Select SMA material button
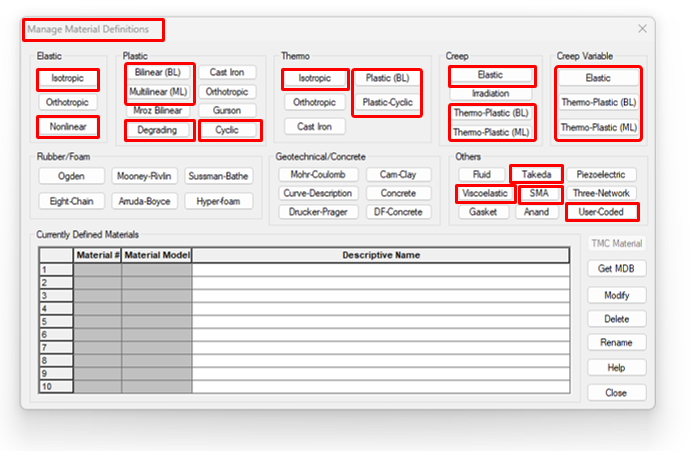The image size is (697, 456). point(539,194)
